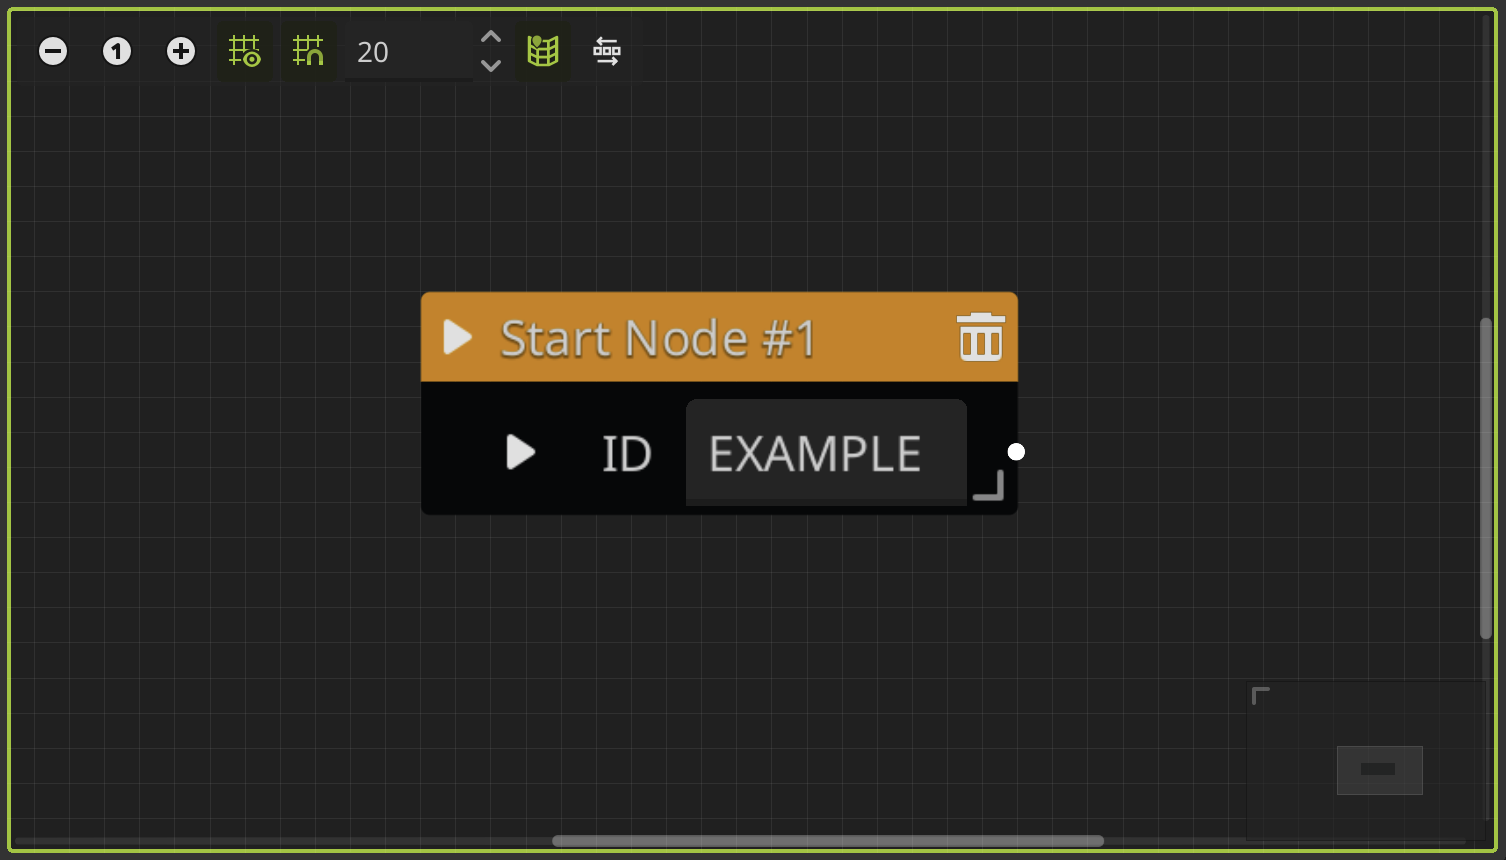The image size is (1506, 860).
Task: Click the auto-arrange nodes icon
Action: pyautogui.click(x=606, y=51)
